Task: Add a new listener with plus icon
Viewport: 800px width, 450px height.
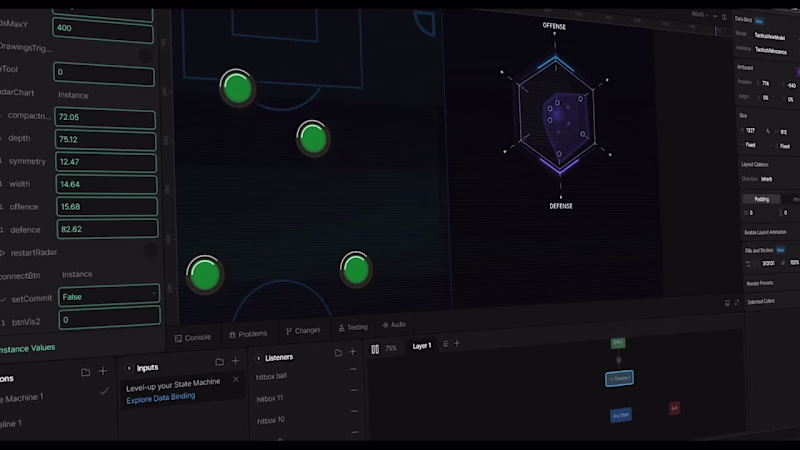Action: click(x=353, y=352)
